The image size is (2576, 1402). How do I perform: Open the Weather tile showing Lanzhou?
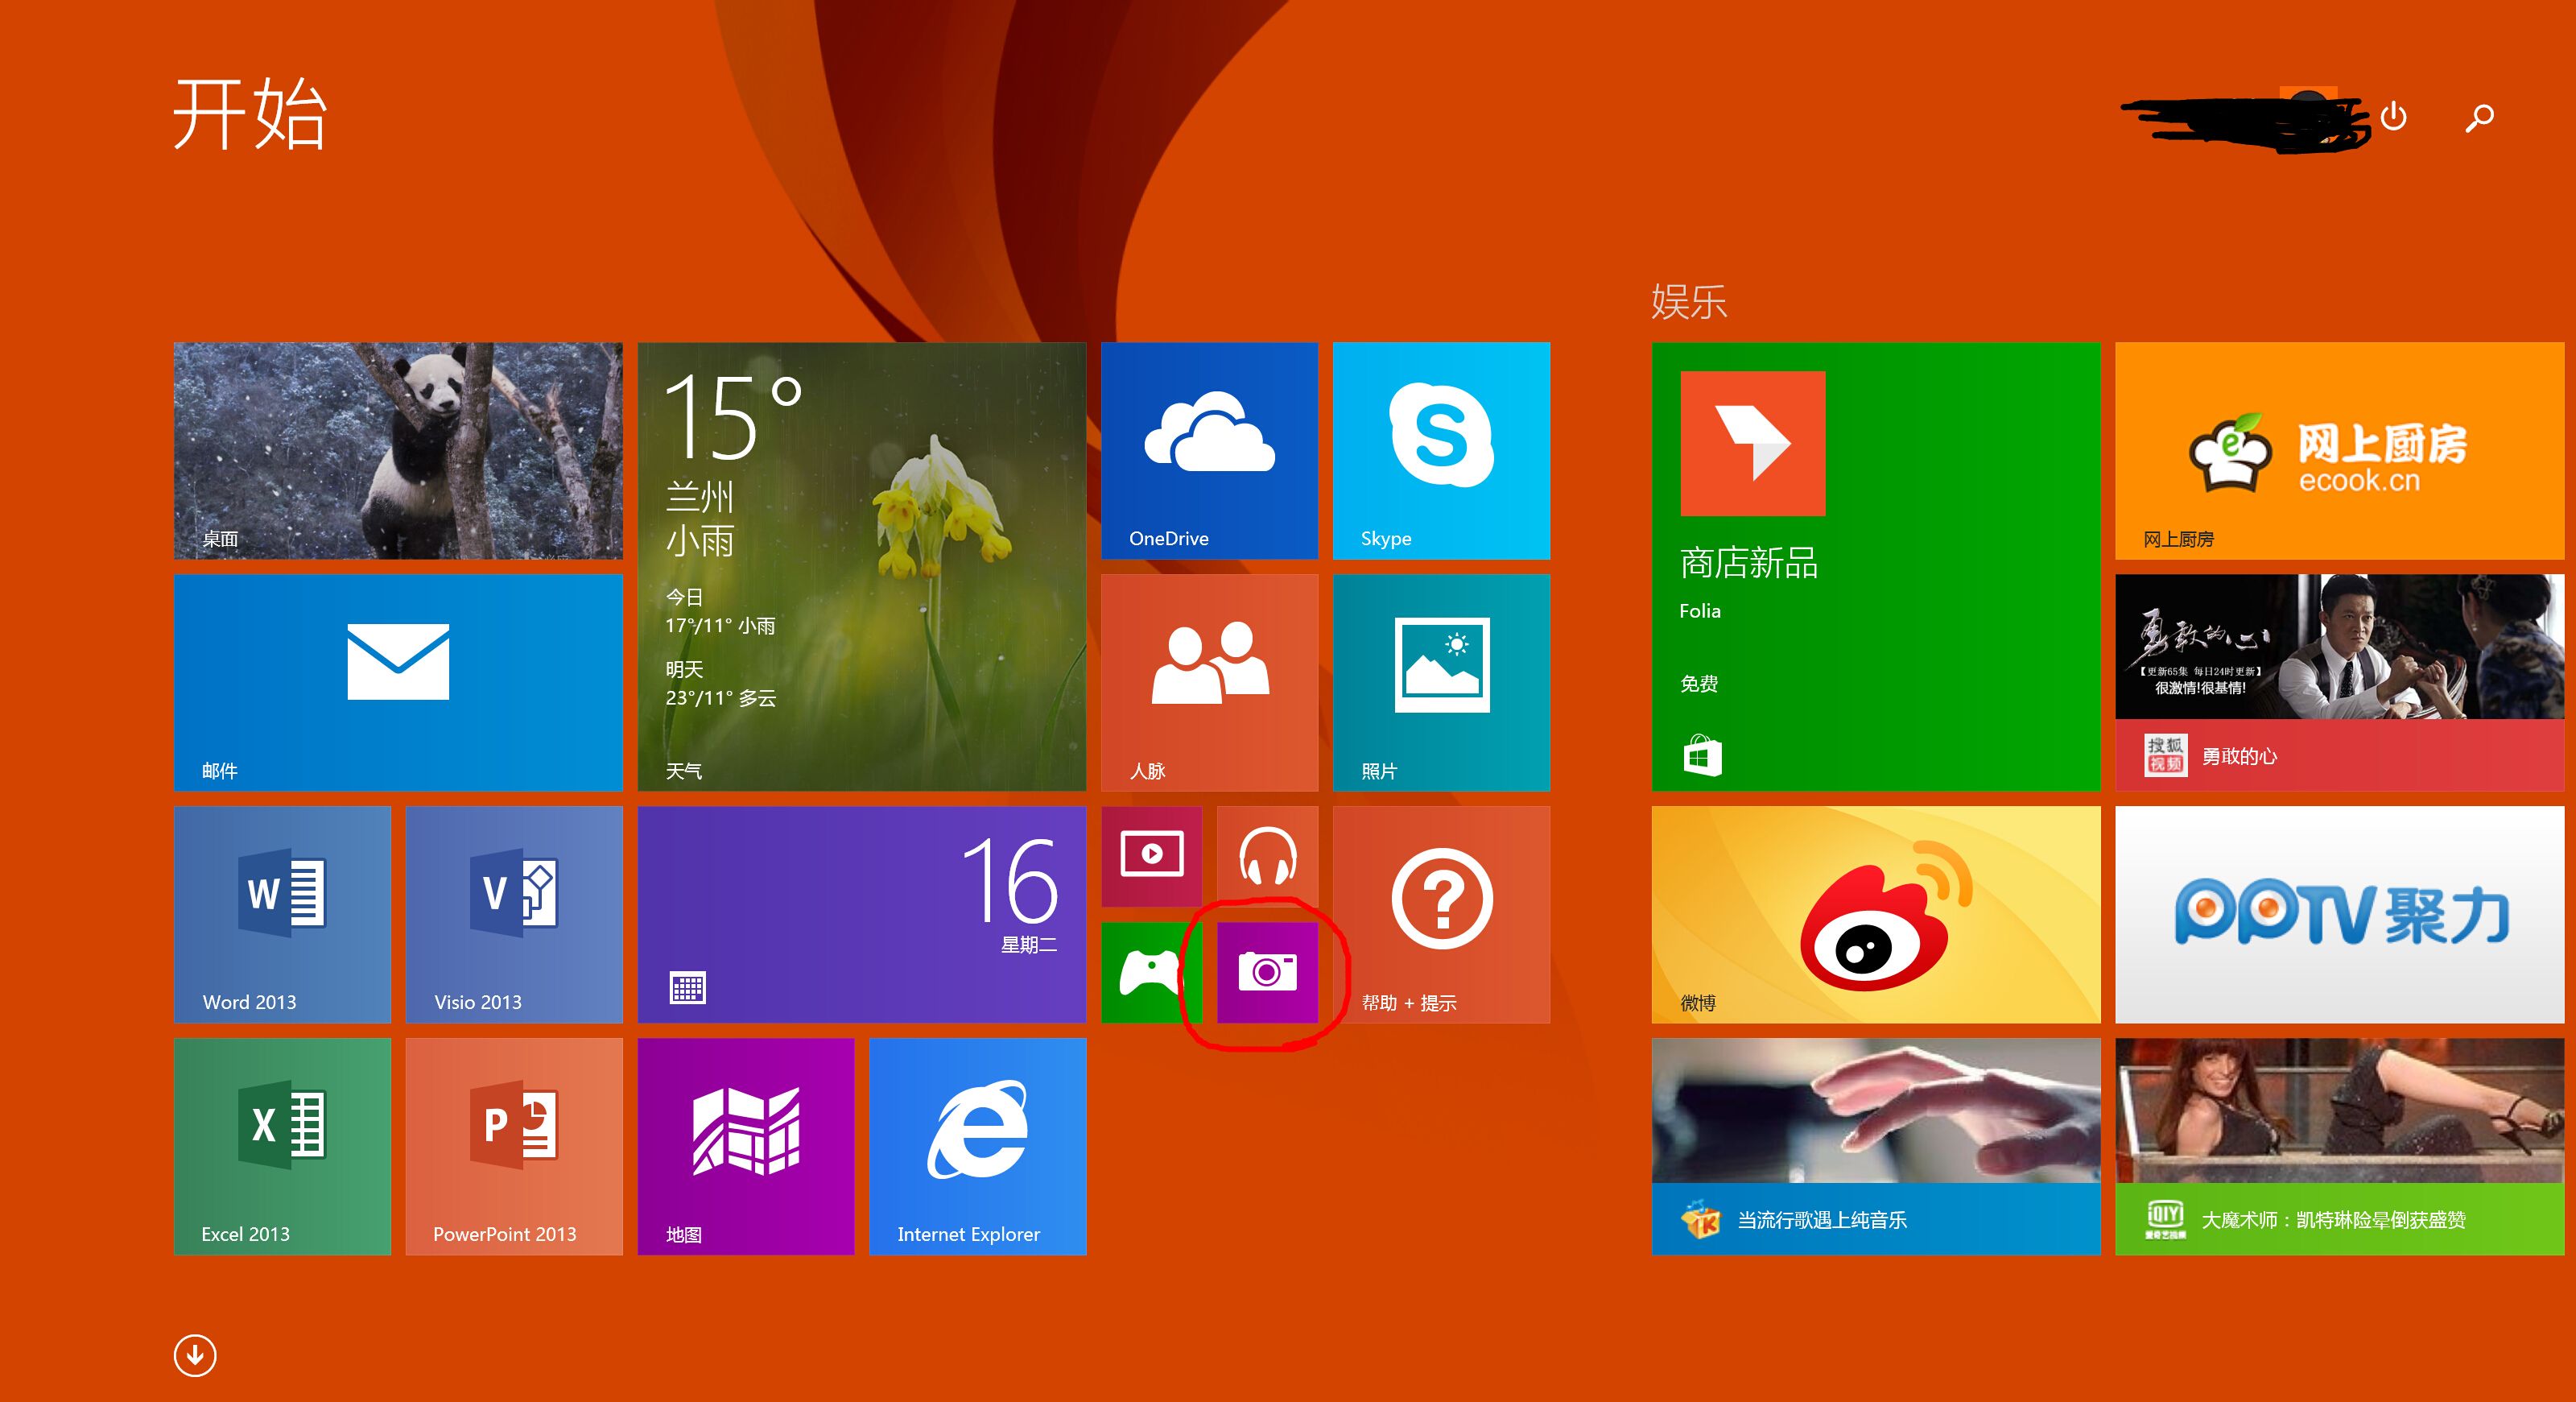[862, 567]
